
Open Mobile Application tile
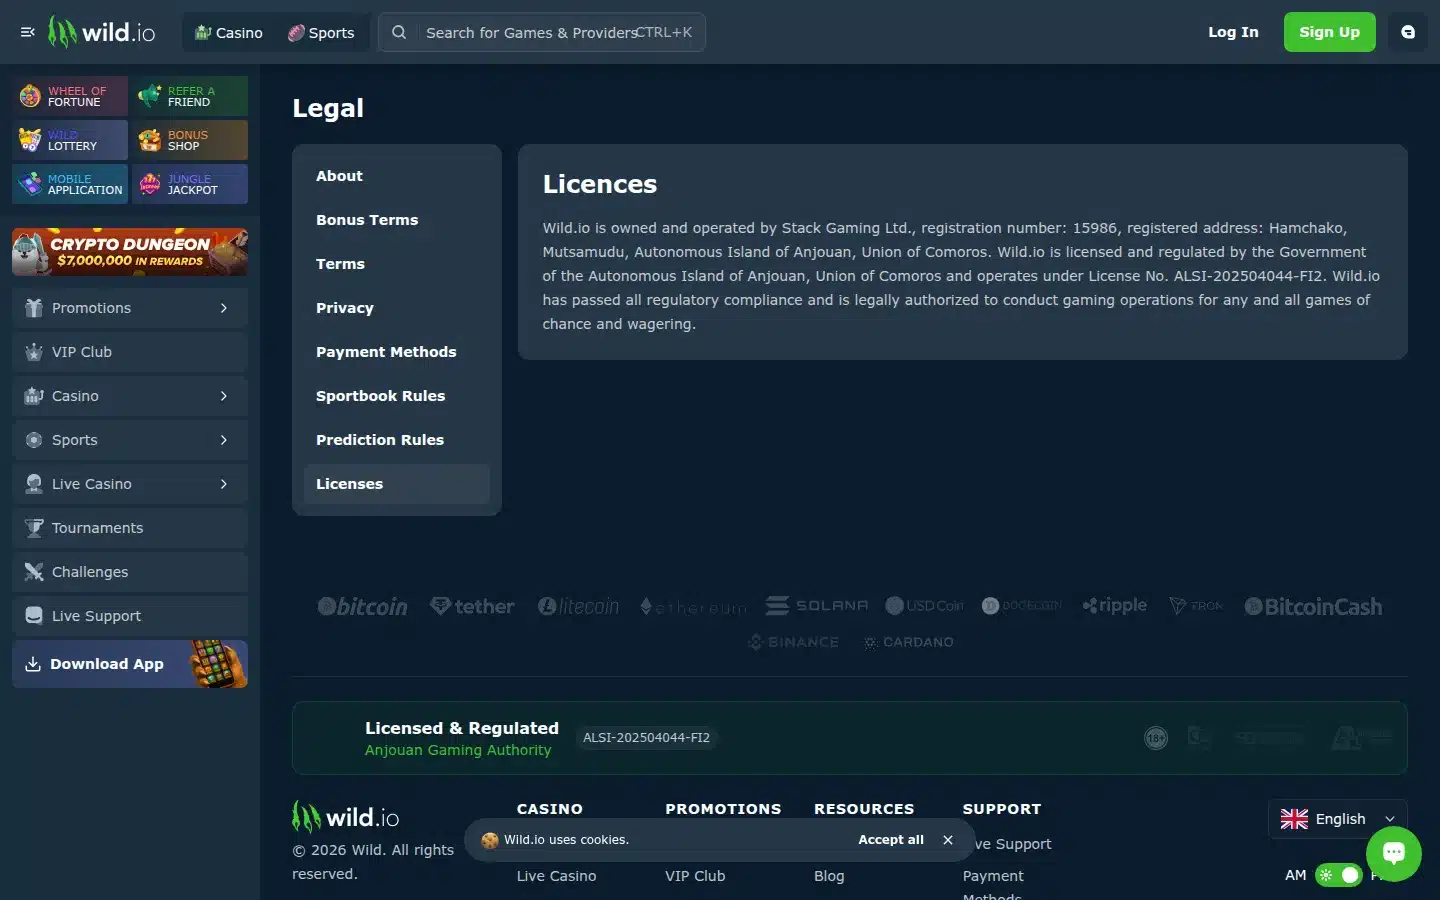click(70, 184)
